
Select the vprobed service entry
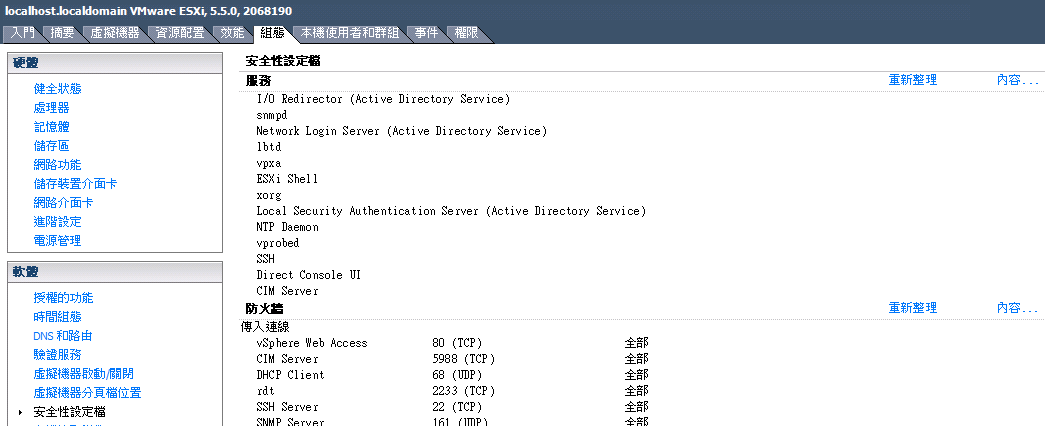pos(278,243)
